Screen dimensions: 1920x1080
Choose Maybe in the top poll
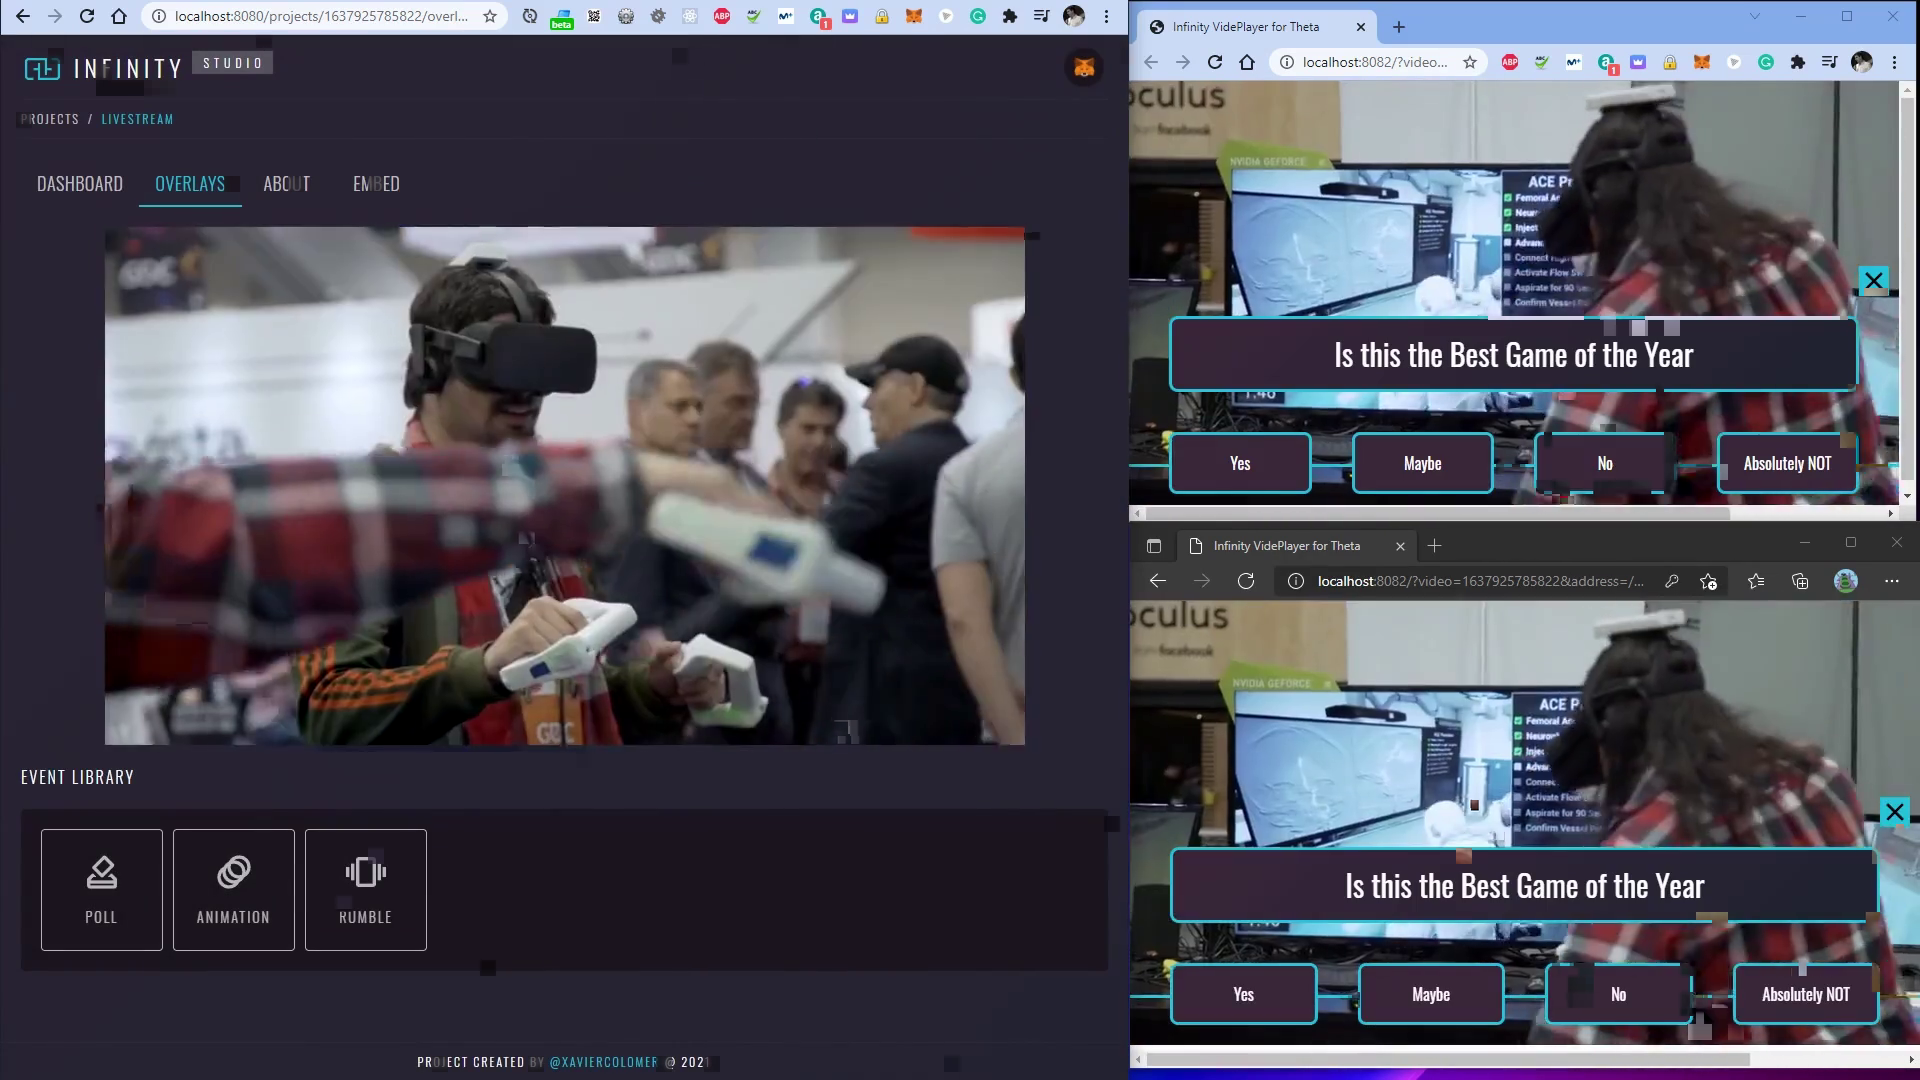(1422, 463)
